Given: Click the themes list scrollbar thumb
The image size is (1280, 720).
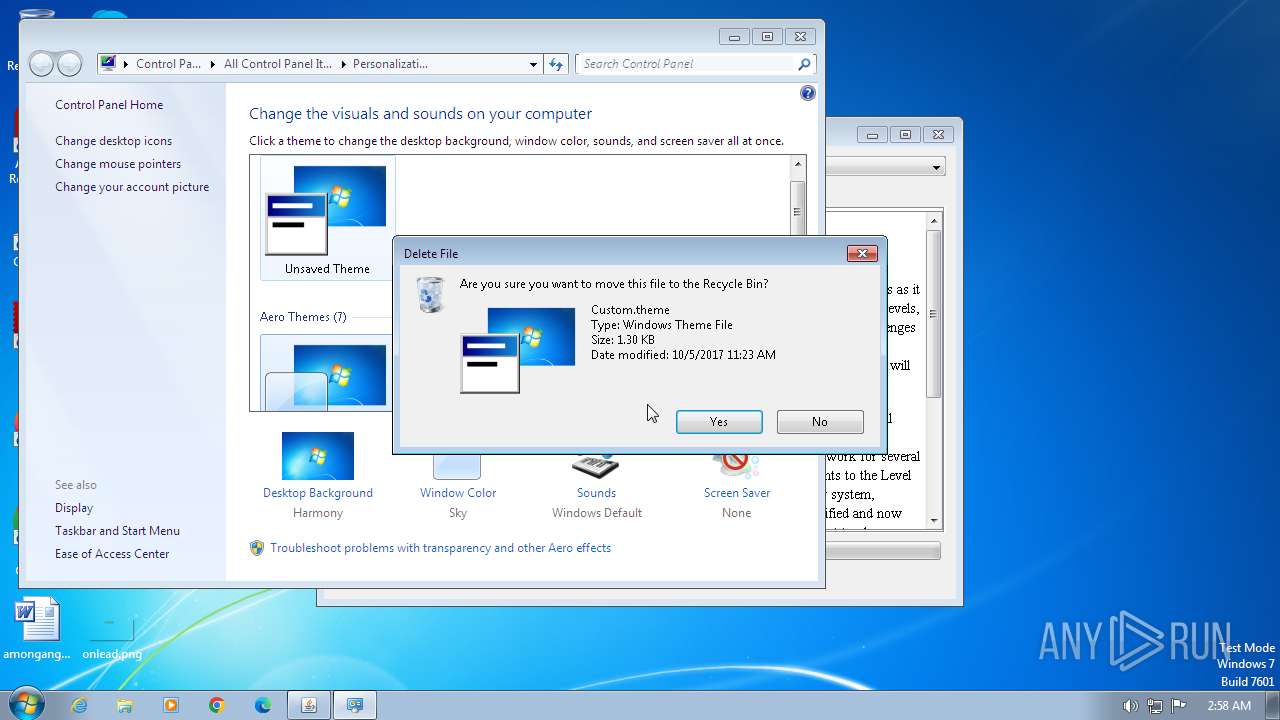Looking at the screenshot, I should [x=797, y=212].
